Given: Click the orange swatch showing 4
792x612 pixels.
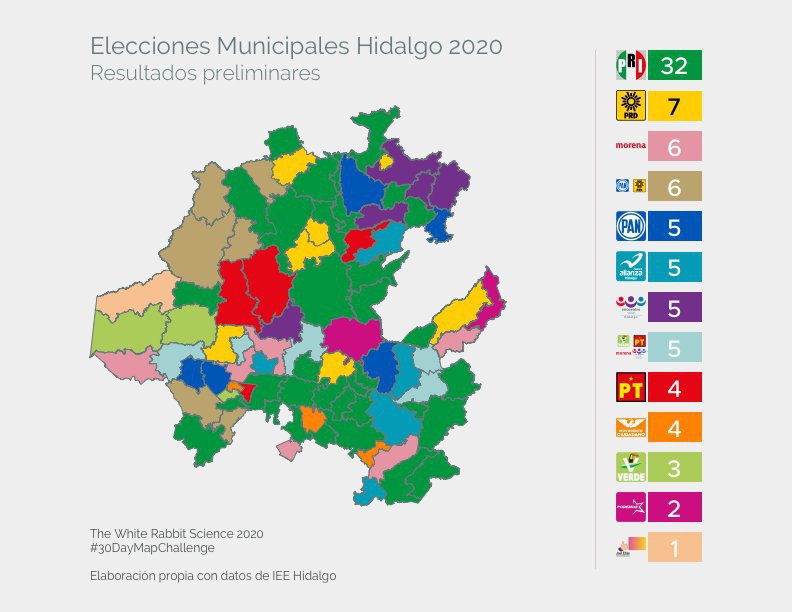Looking at the screenshot, I should pos(674,427).
